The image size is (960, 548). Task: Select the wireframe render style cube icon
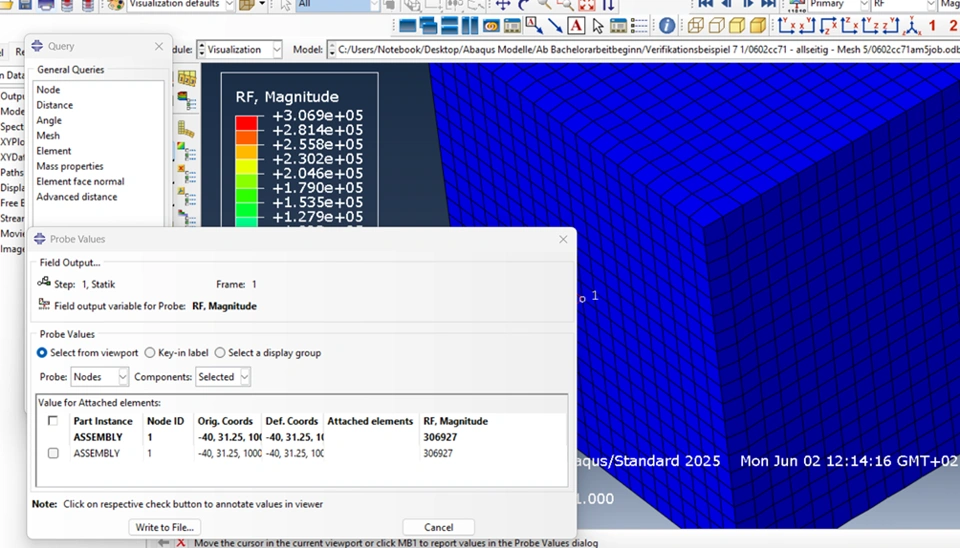pyautogui.click(x=696, y=26)
